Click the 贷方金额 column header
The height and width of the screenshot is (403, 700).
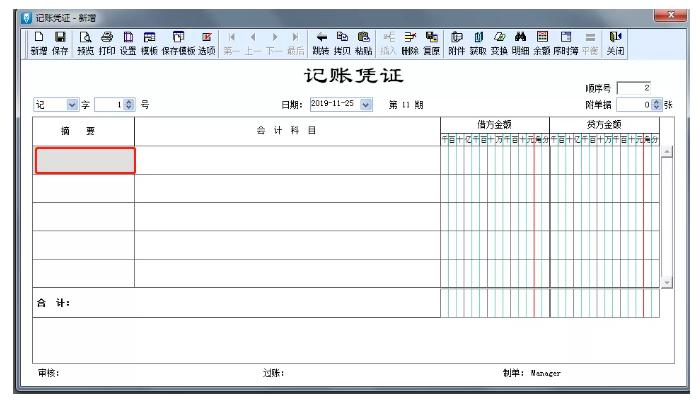[x=604, y=125]
